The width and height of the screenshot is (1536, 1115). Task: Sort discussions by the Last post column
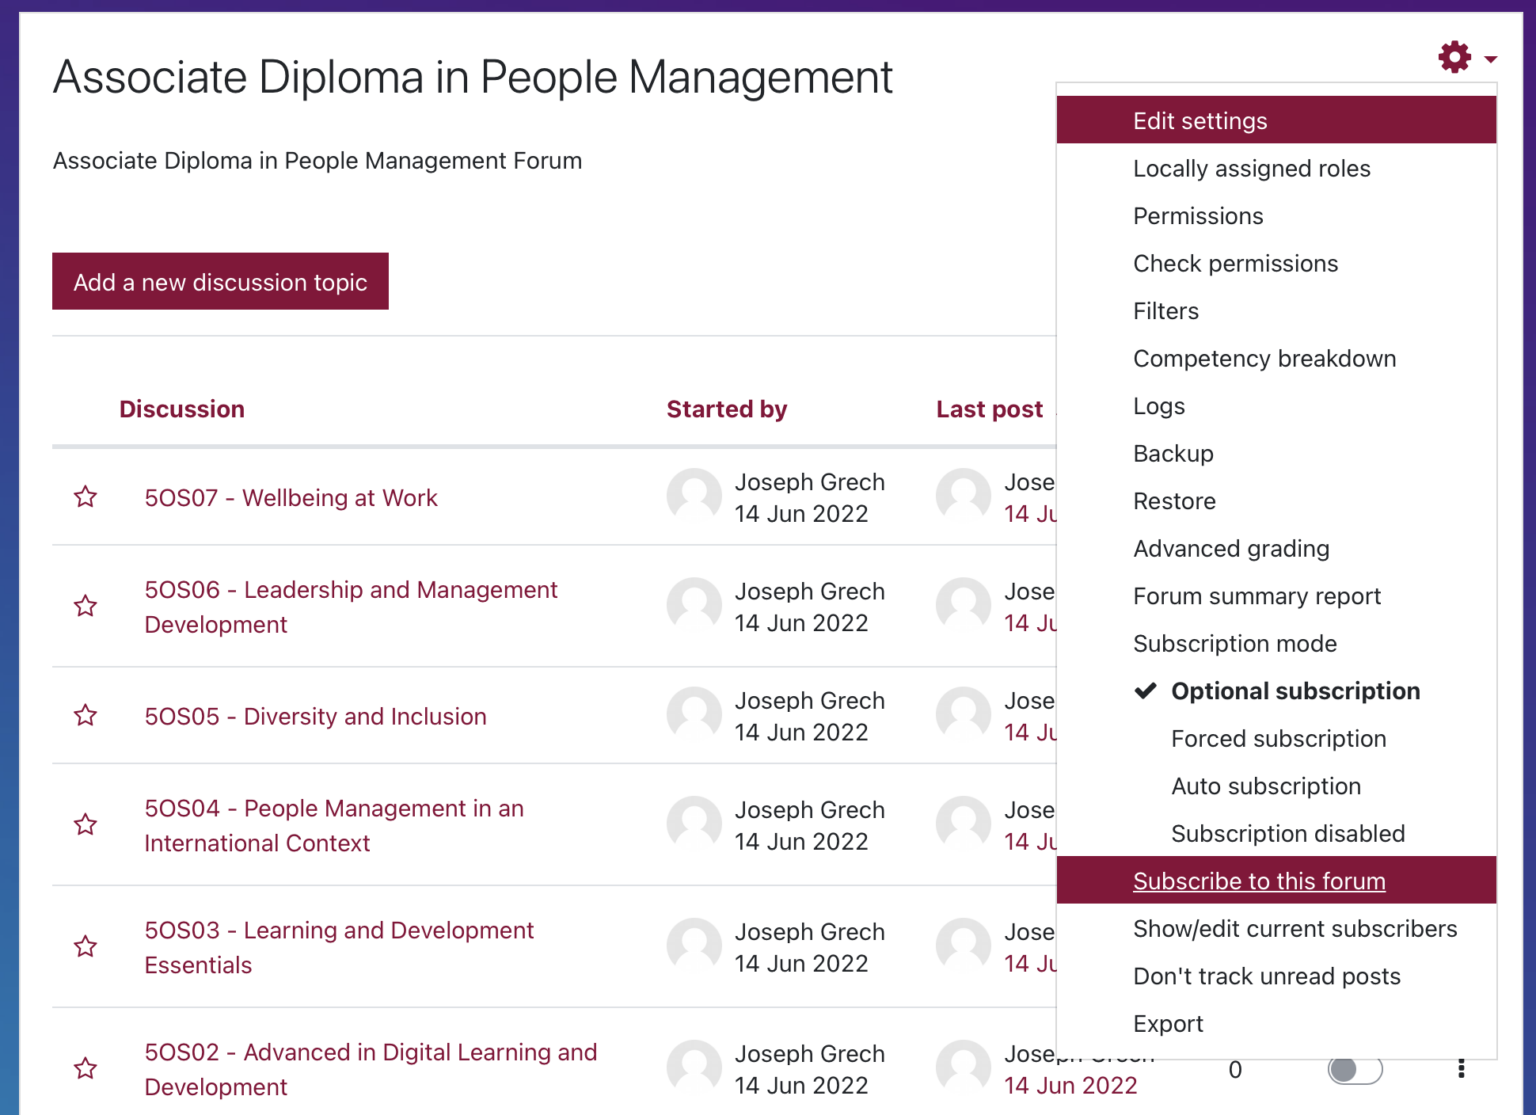[988, 409]
